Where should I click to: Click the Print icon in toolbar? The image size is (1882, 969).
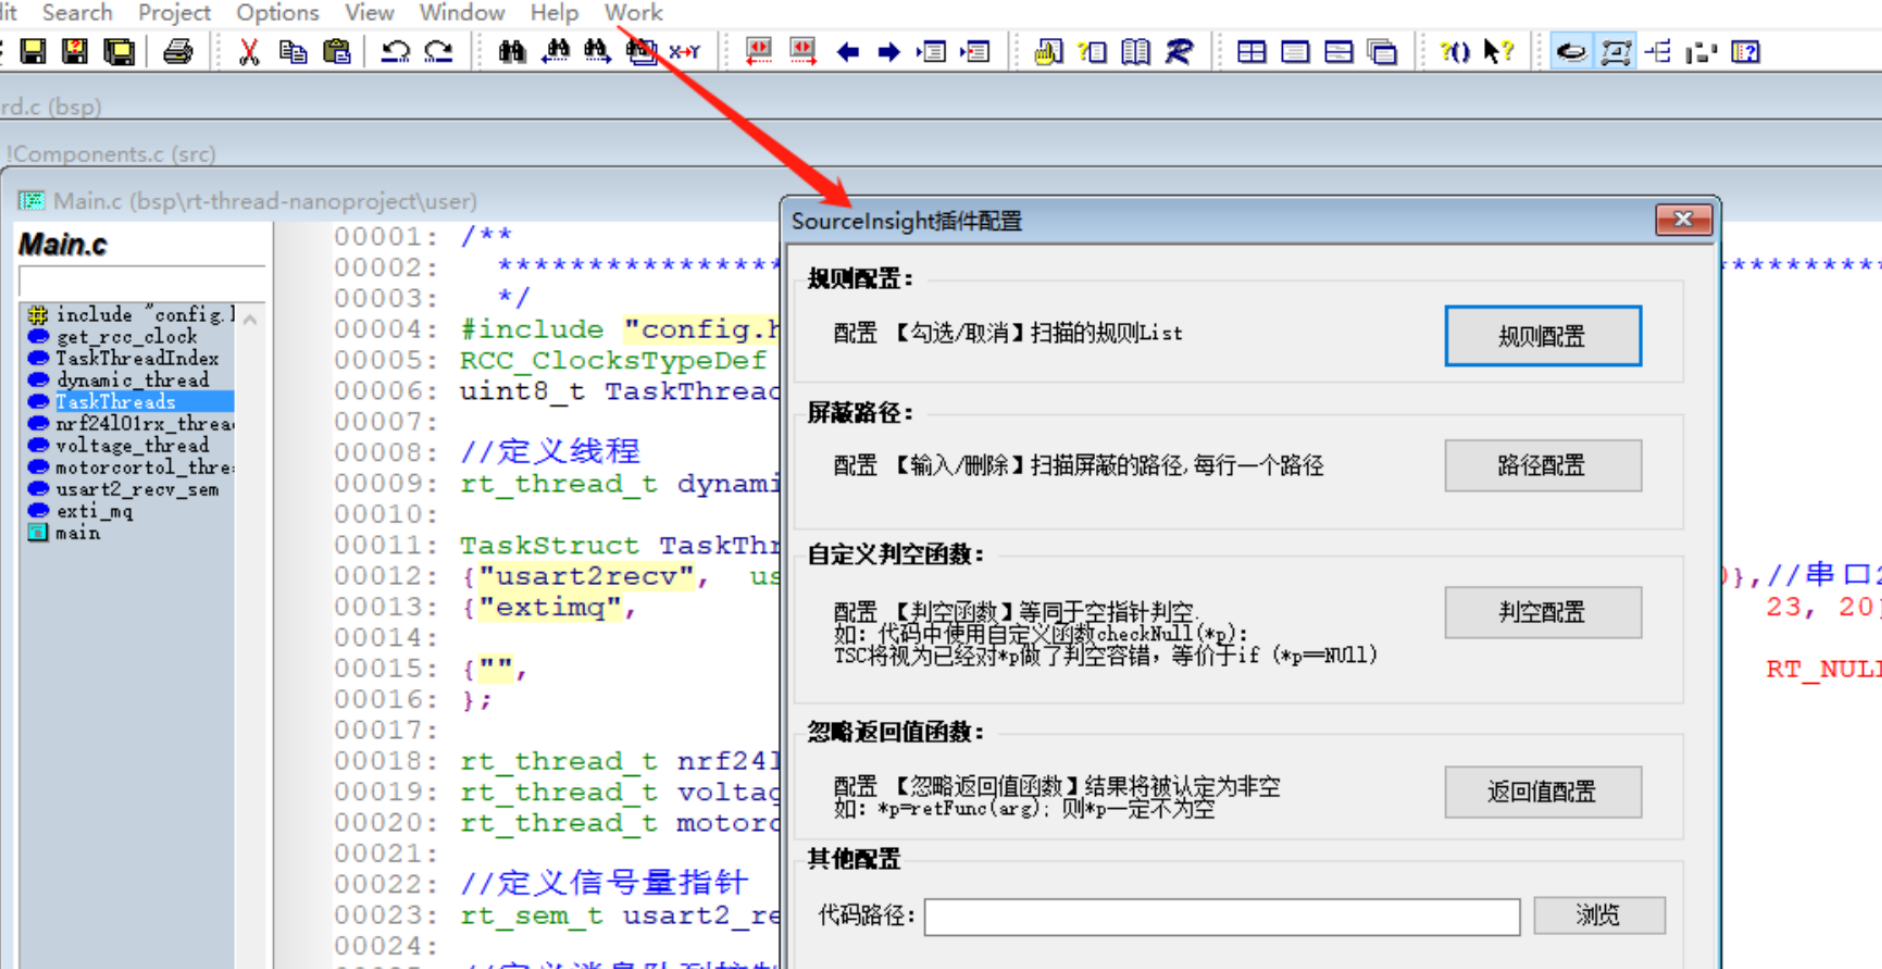click(x=178, y=51)
